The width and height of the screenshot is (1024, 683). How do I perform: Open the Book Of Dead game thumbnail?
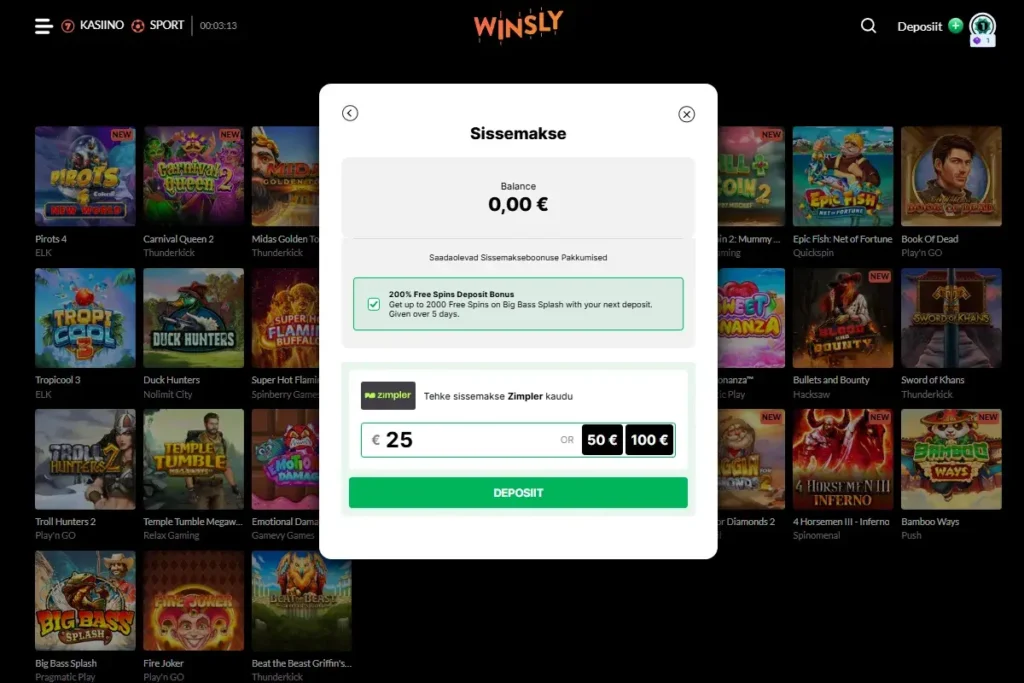(x=951, y=176)
